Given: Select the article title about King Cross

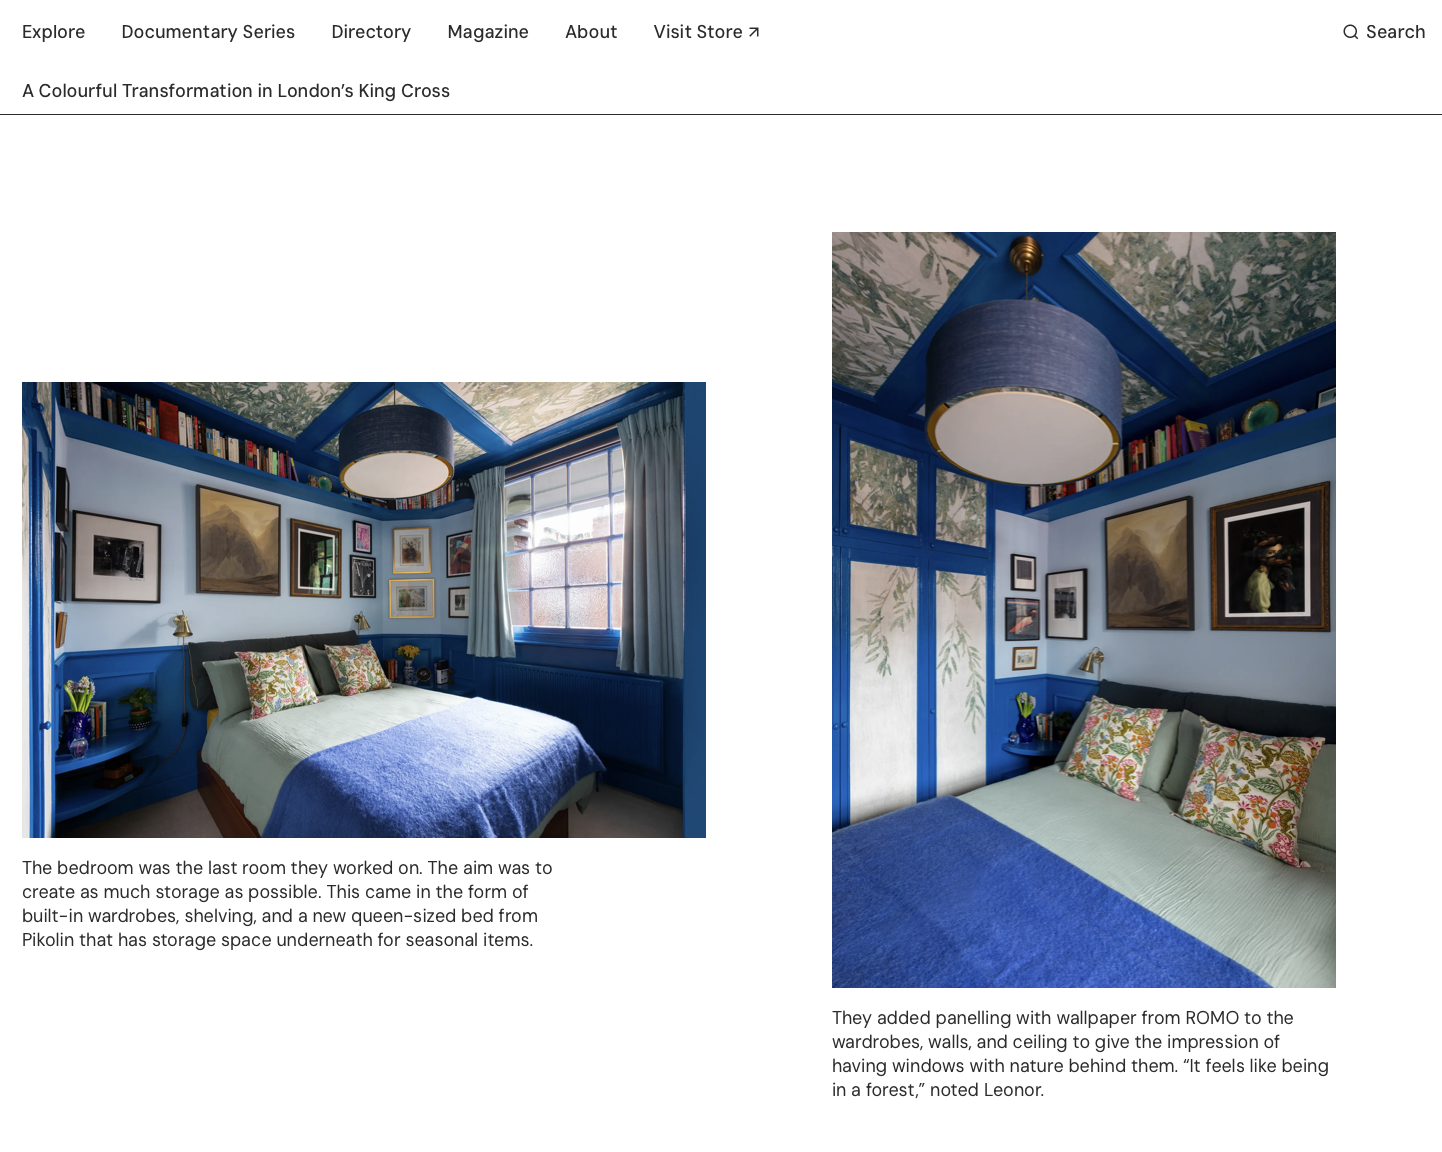Looking at the screenshot, I should tap(236, 91).
